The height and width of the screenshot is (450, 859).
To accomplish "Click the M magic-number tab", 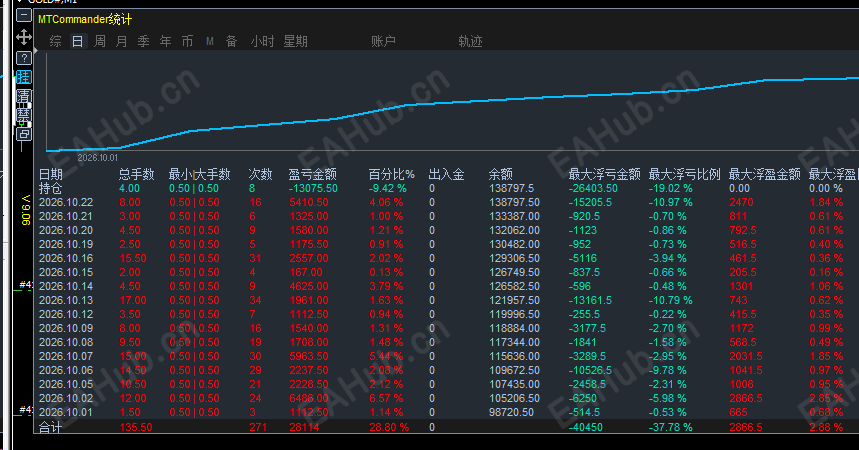I will [210, 41].
